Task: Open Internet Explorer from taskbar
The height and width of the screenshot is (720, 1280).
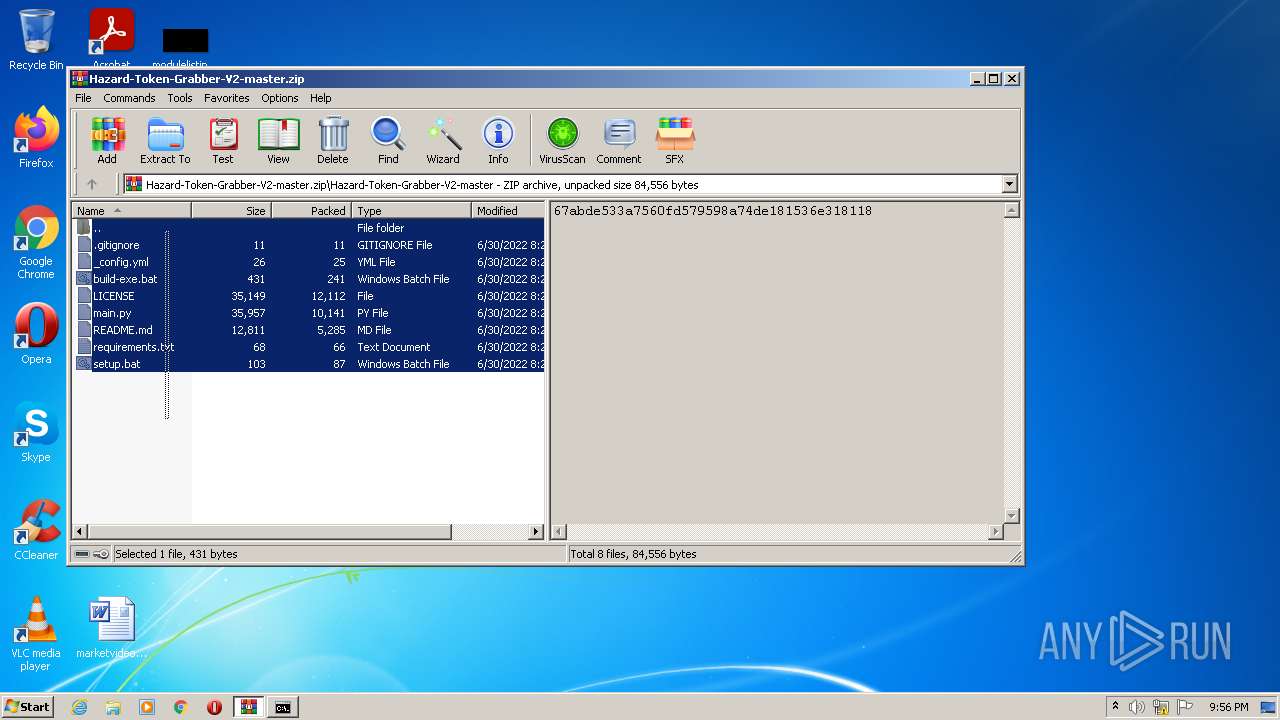Action: (79, 707)
